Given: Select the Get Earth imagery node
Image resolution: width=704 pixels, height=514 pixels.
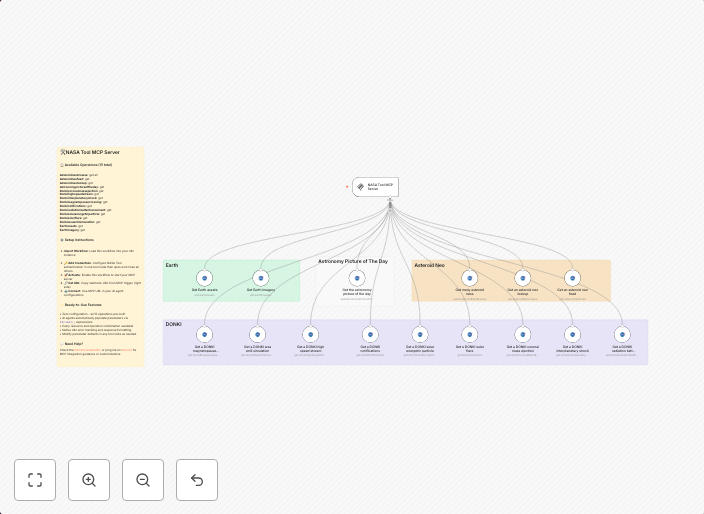Looking at the screenshot, I should coord(261,278).
